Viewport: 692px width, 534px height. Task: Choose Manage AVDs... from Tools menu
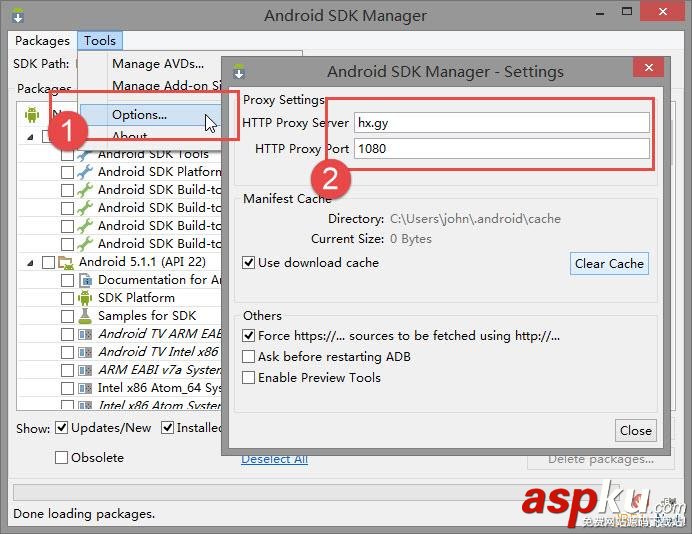(158, 64)
